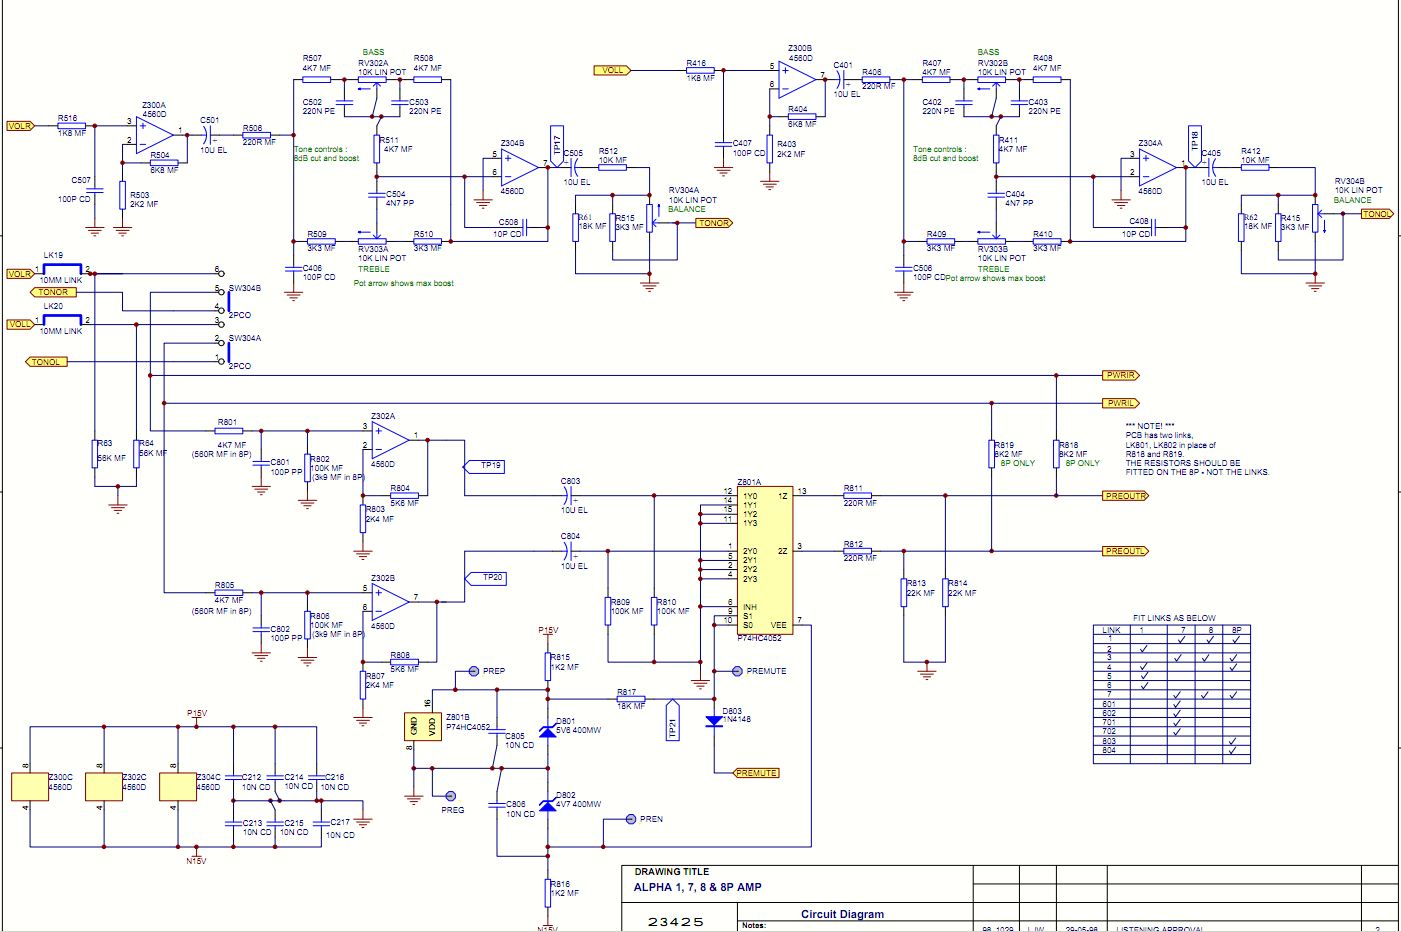
Task: Select the PWRIR output port
Action: click(x=1121, y=375)
